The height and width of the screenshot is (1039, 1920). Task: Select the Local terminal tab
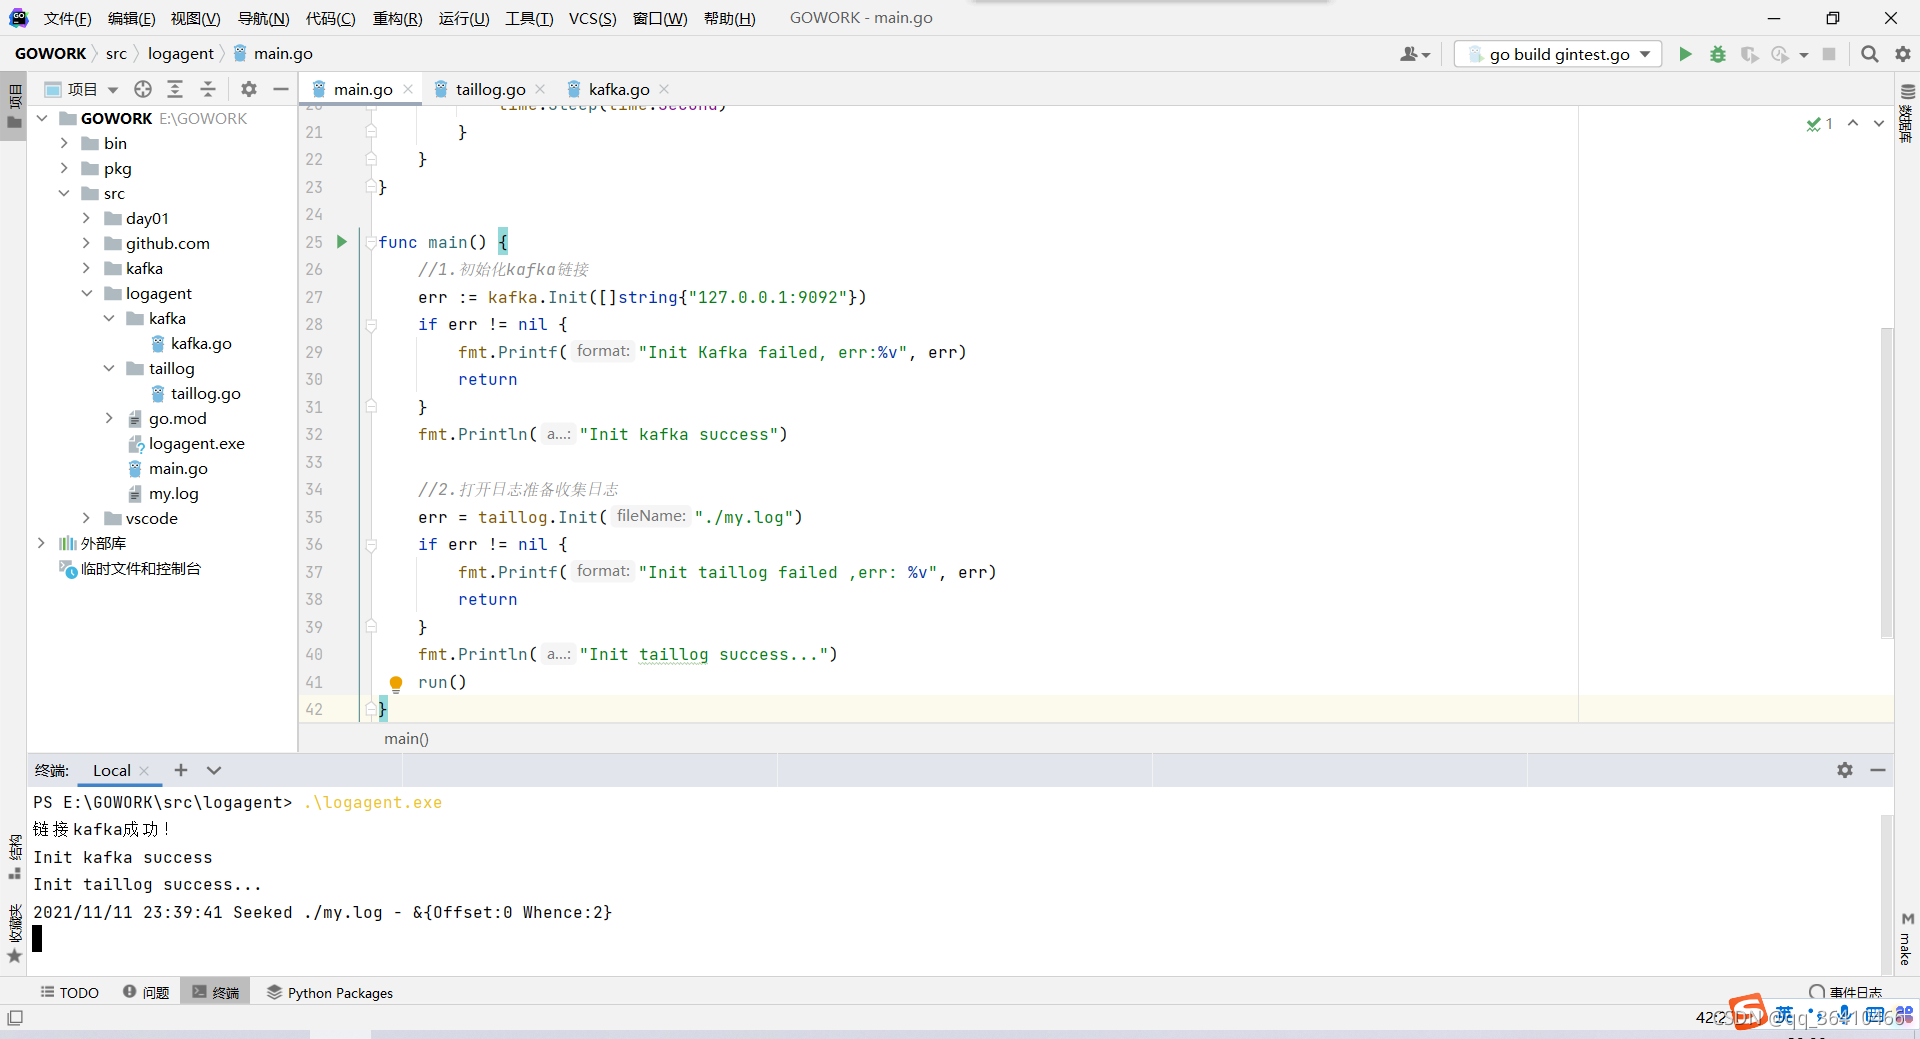[111, 770]
